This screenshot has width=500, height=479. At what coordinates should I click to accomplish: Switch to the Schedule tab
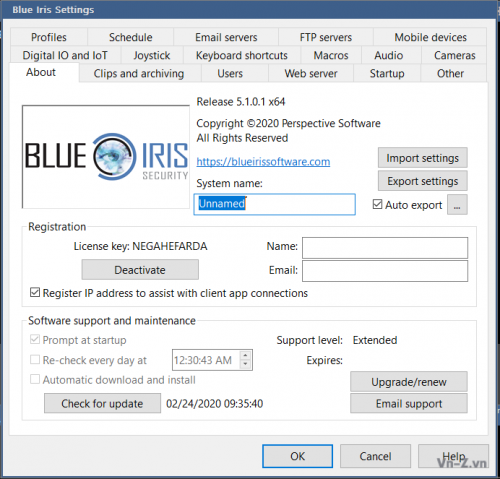coord(131,37)
